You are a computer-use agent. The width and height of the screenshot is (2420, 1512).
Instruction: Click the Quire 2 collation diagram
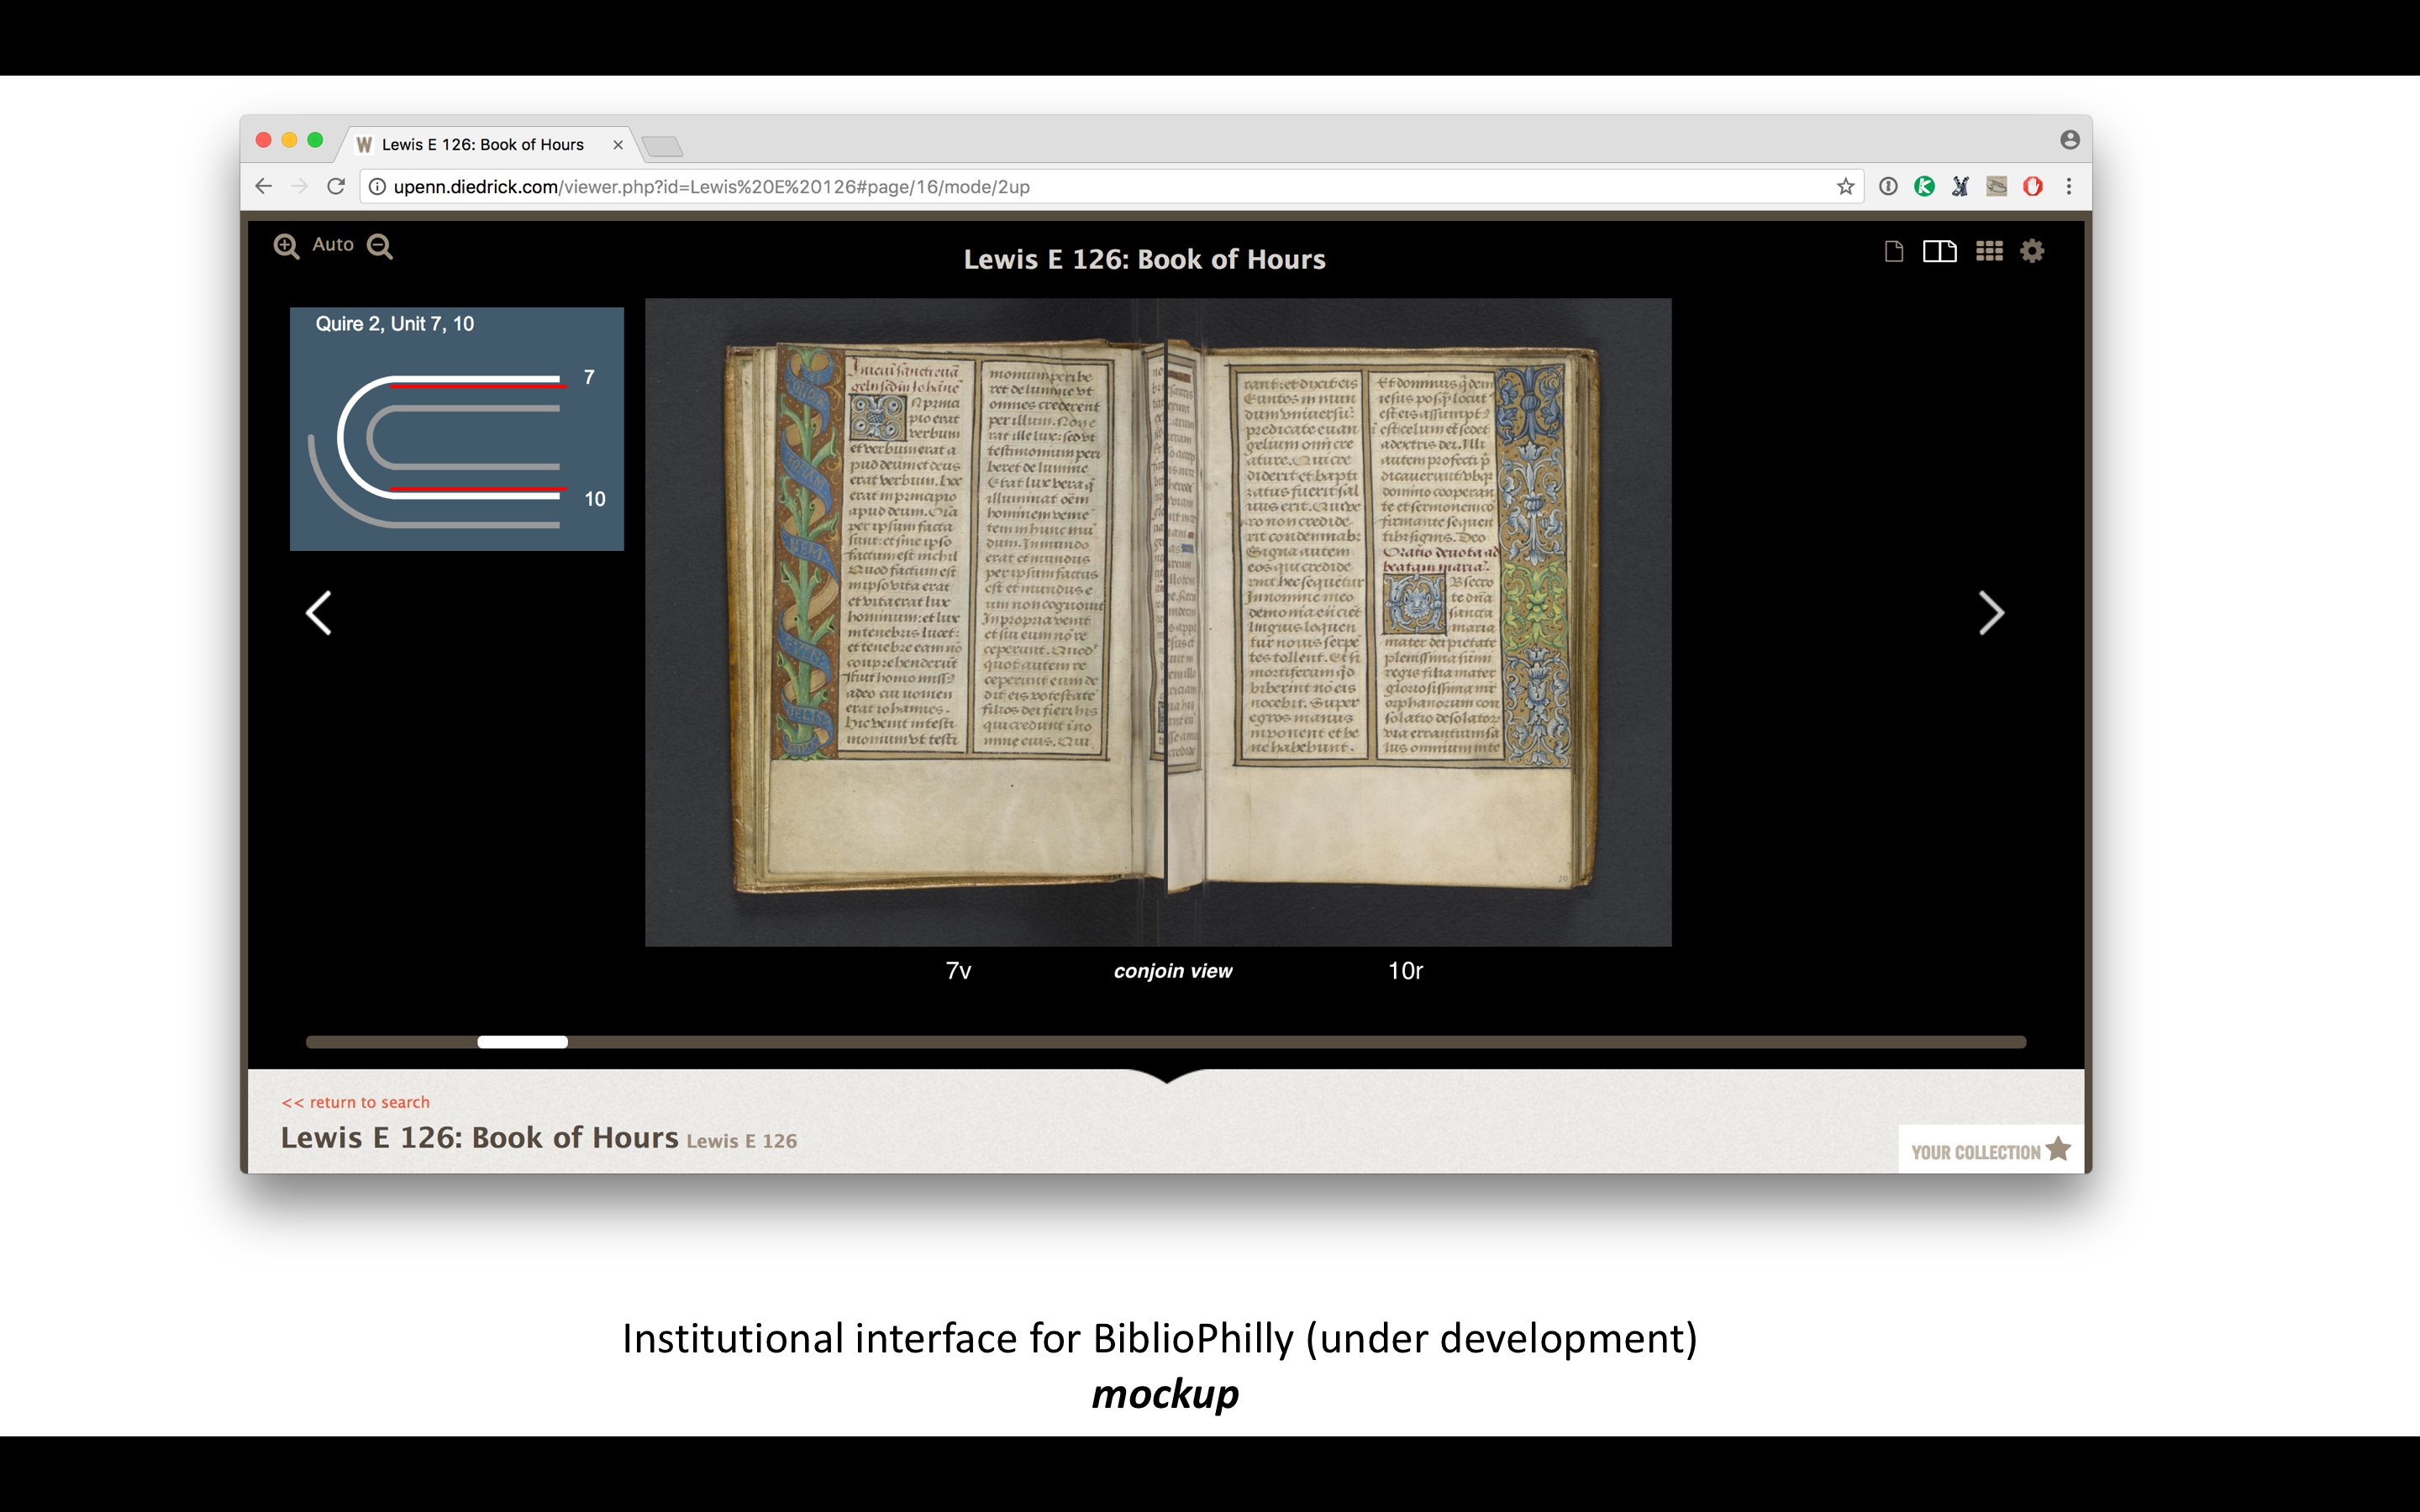tap(457, 429)
